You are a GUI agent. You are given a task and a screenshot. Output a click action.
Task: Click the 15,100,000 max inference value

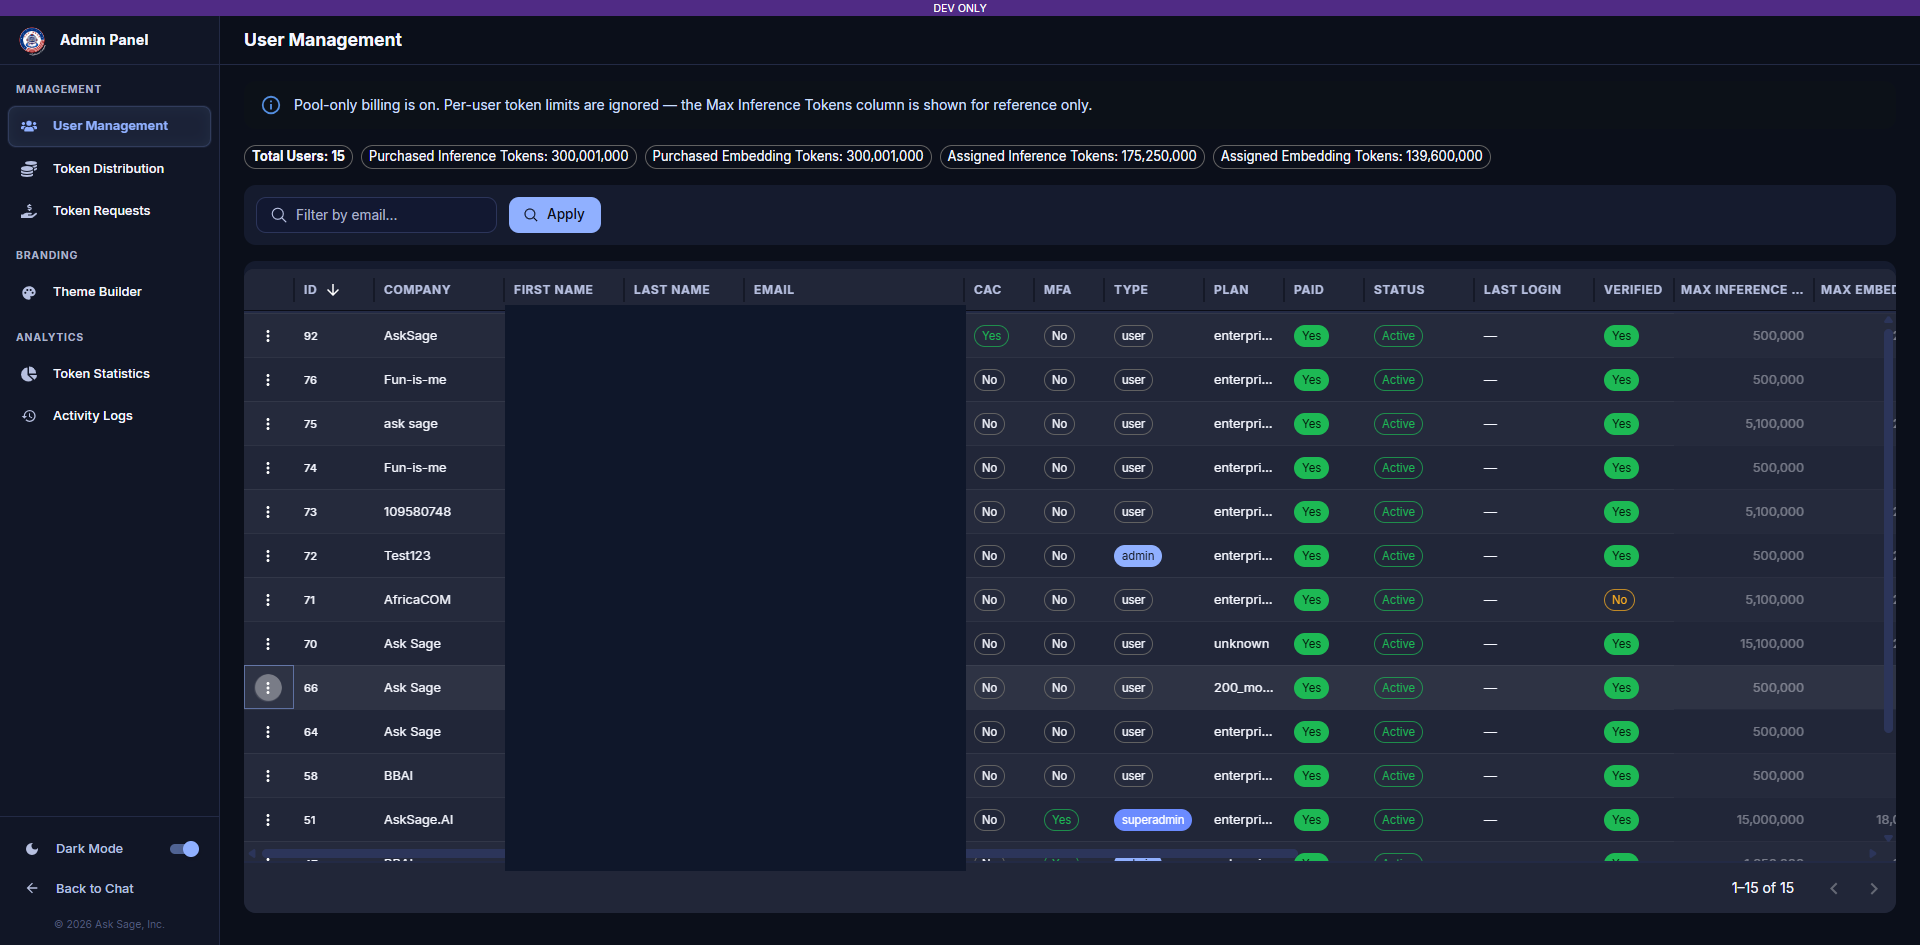pos(1771,644)
